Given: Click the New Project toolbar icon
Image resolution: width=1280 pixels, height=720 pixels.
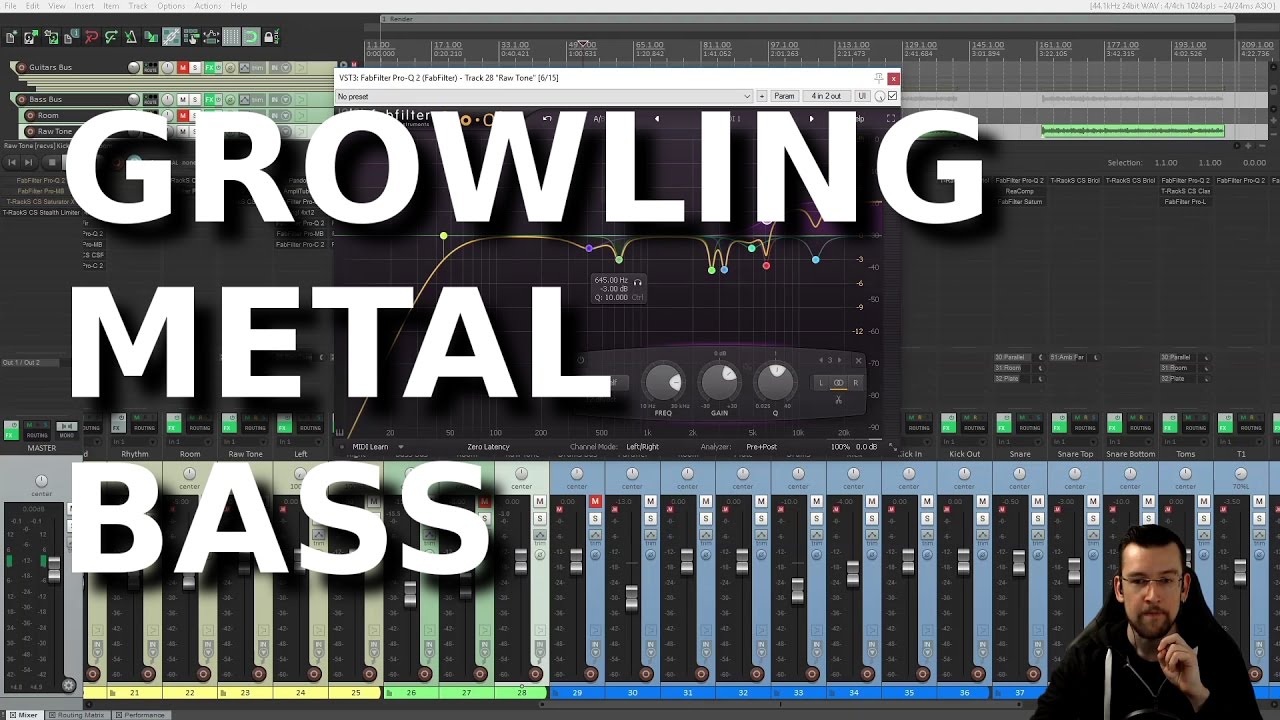Looking at the screenshot, I should [11, 37].
